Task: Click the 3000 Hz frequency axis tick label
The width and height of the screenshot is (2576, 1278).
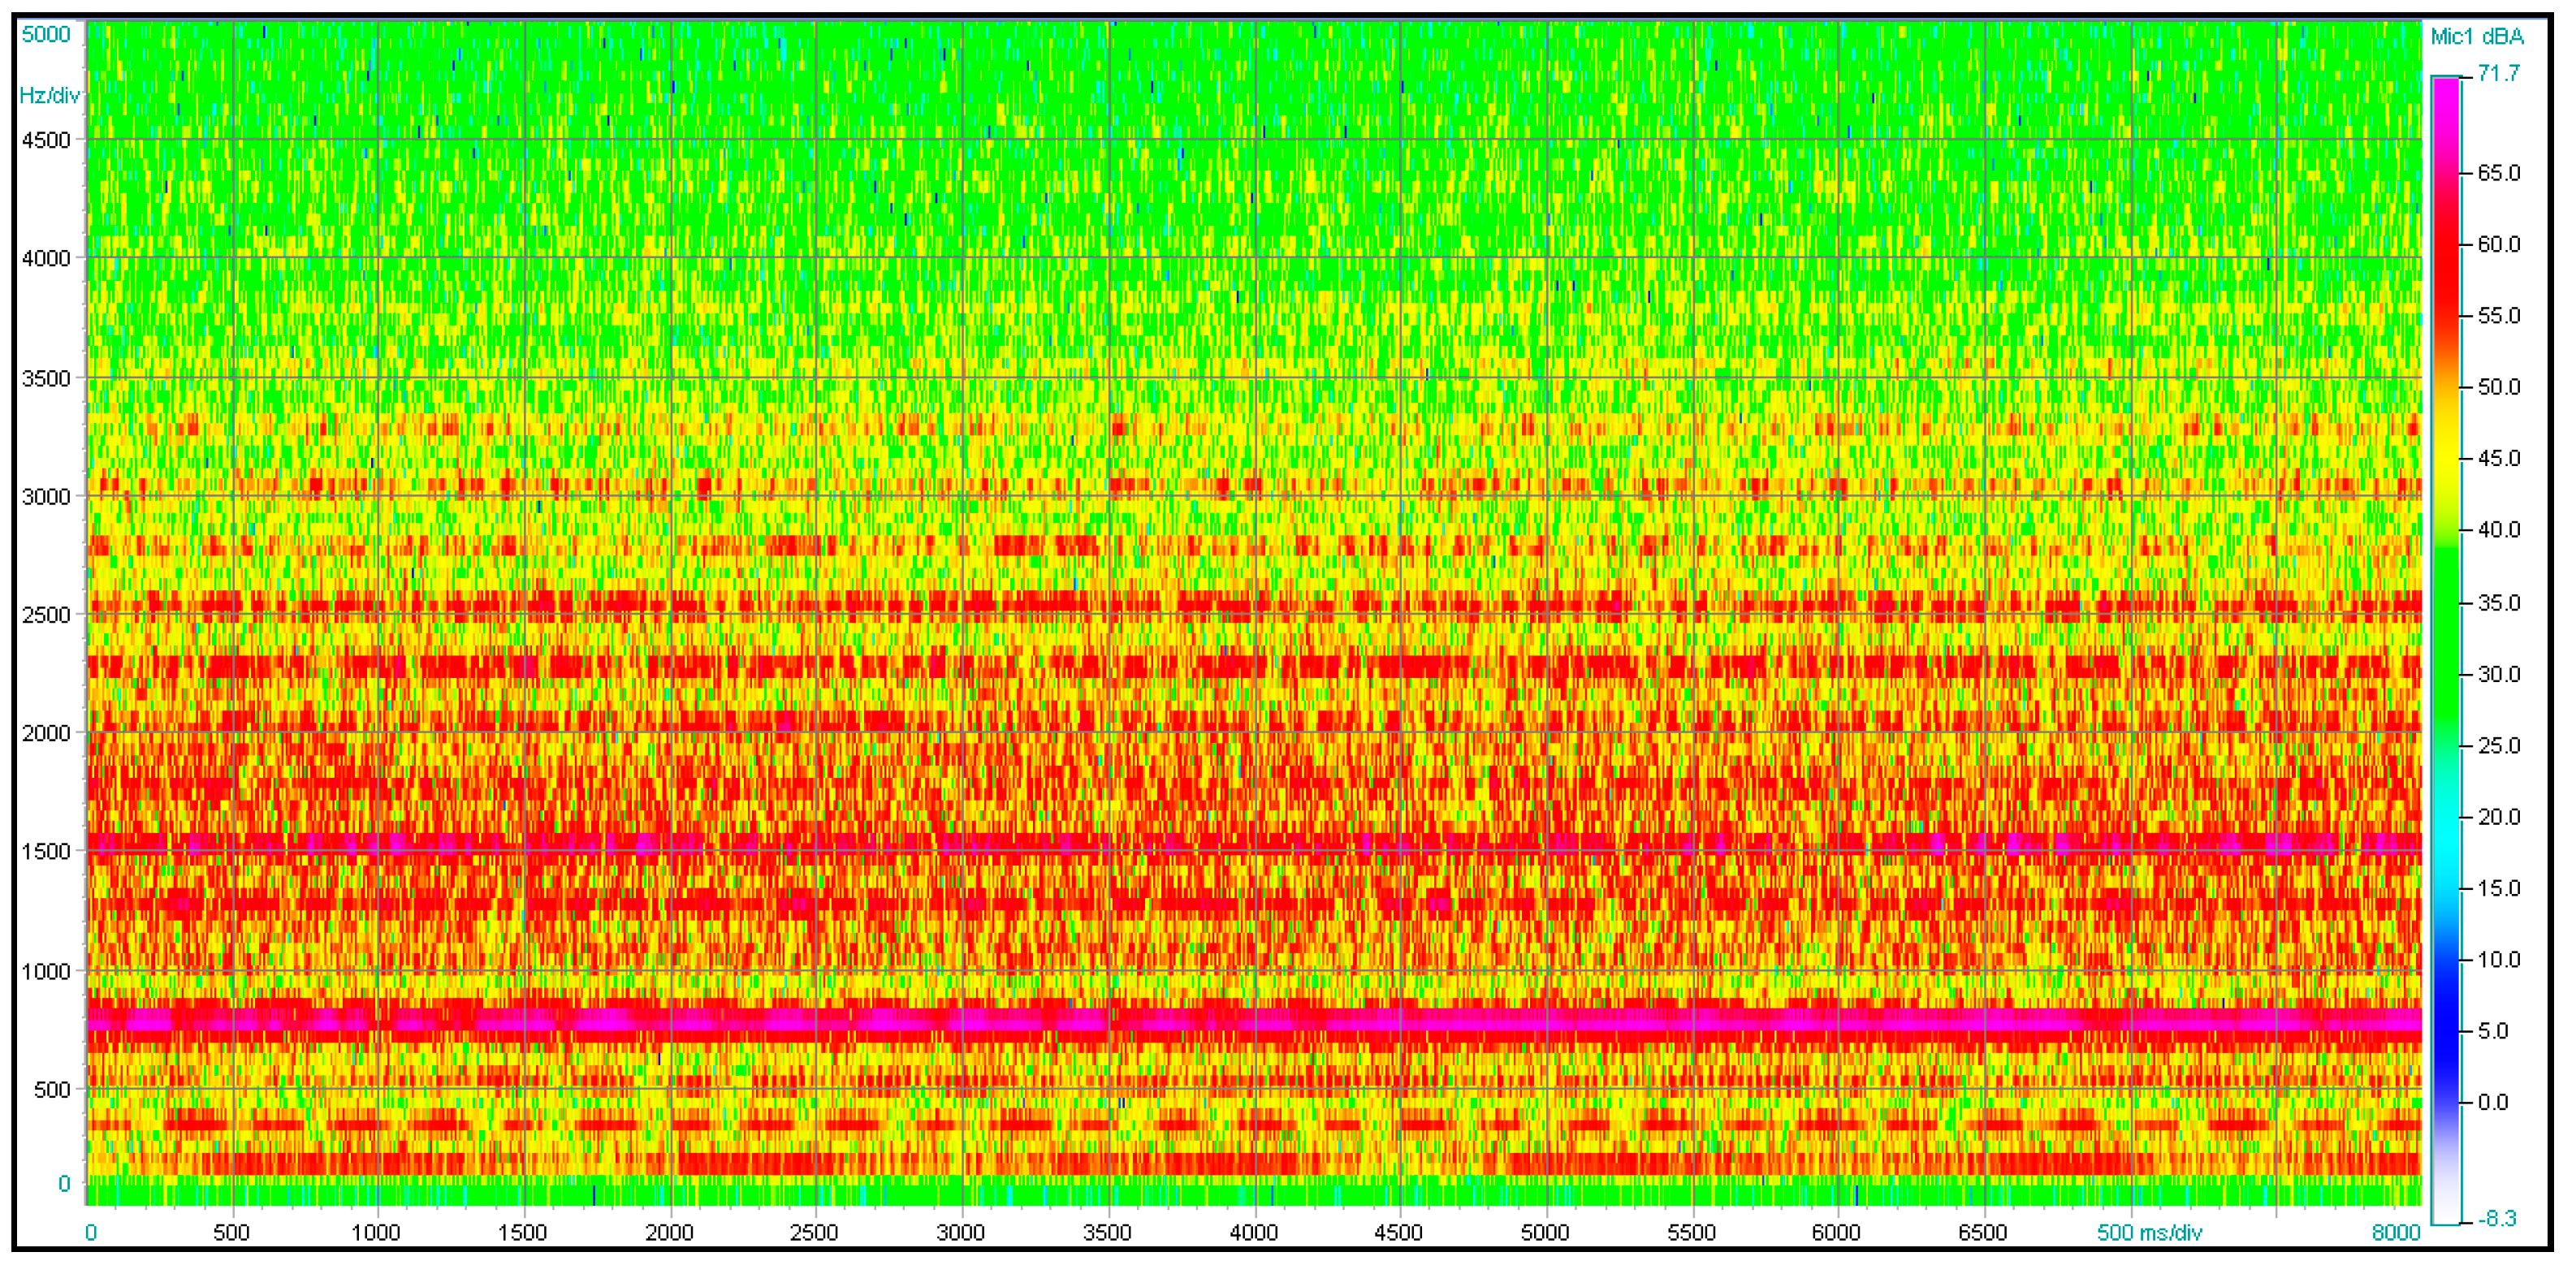Action: coord(46,497)
